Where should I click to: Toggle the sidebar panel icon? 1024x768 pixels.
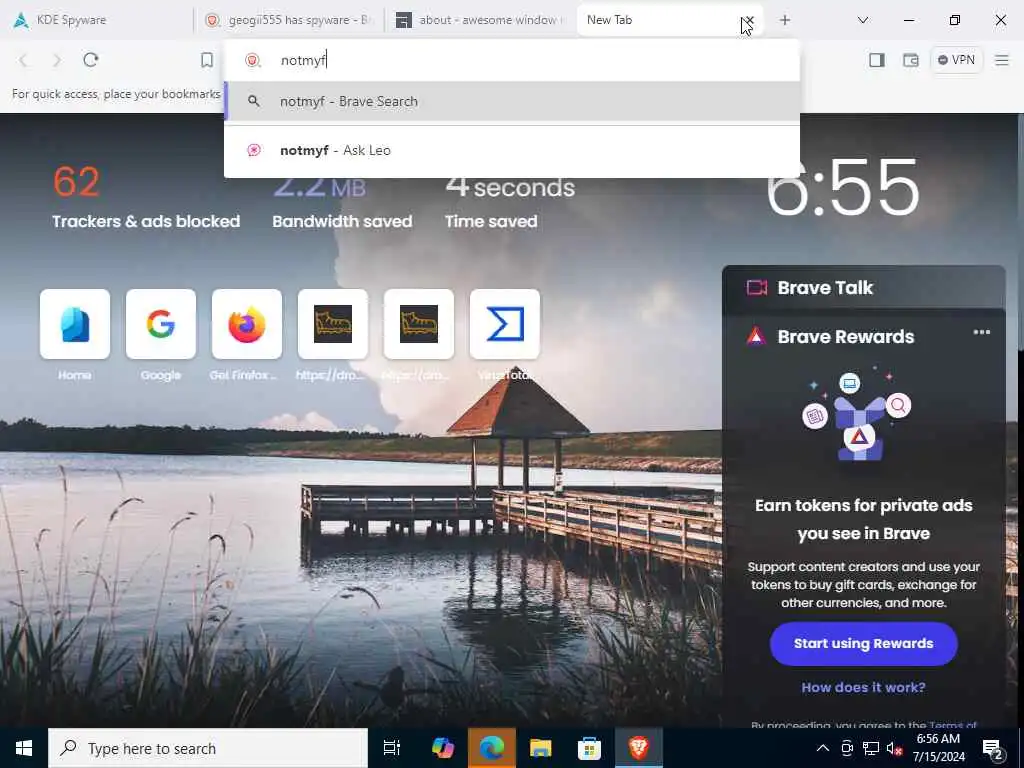point(877,60)
